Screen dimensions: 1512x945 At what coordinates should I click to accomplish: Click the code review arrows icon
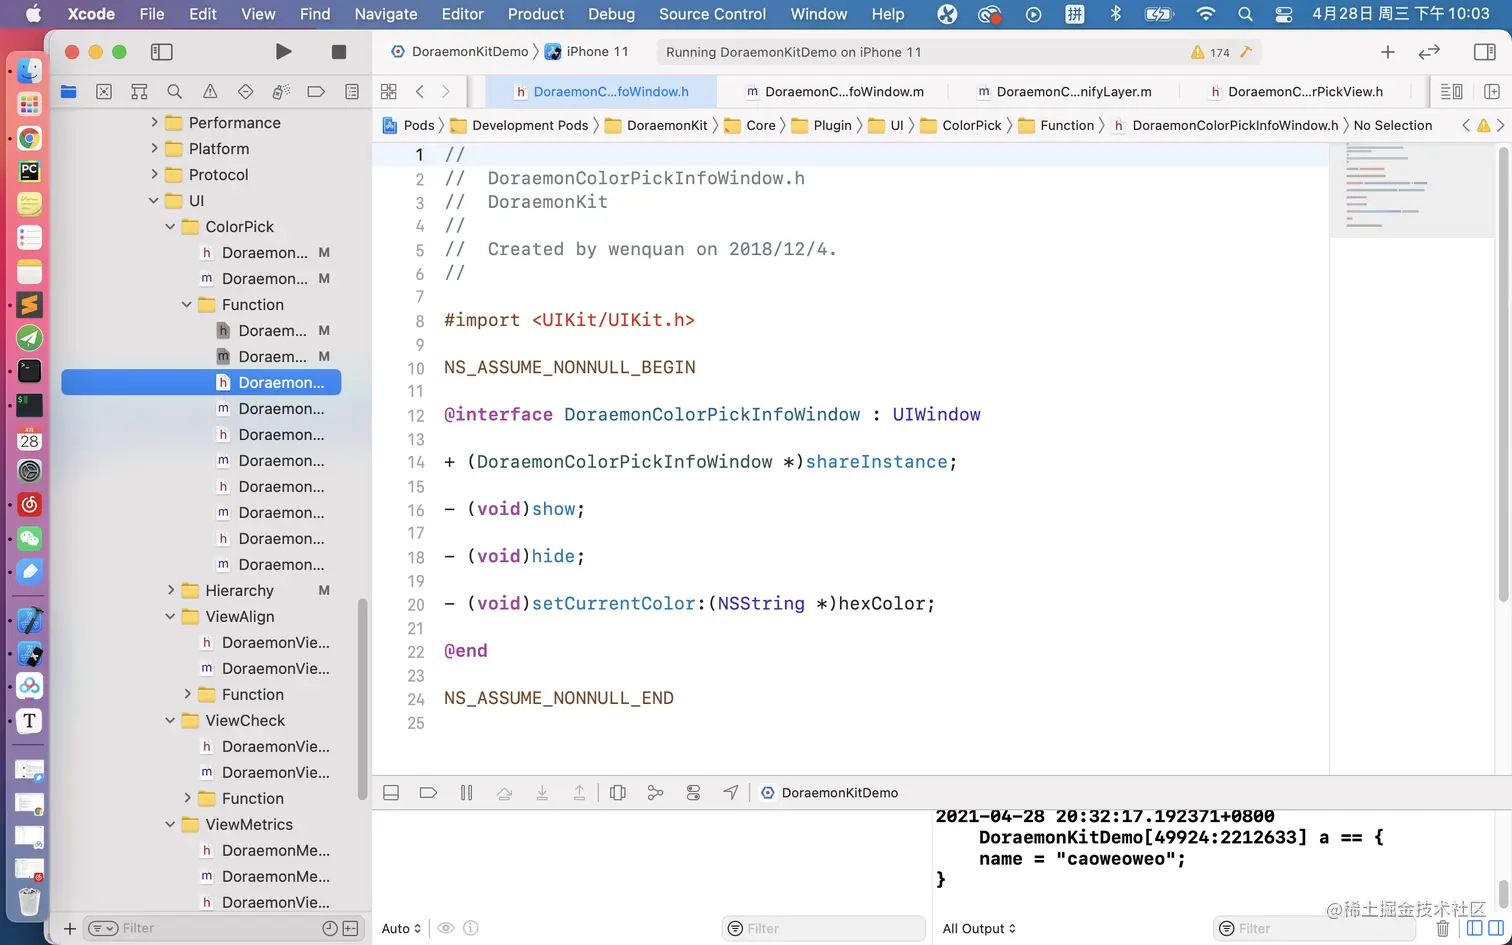click(x=1429, y=52)
